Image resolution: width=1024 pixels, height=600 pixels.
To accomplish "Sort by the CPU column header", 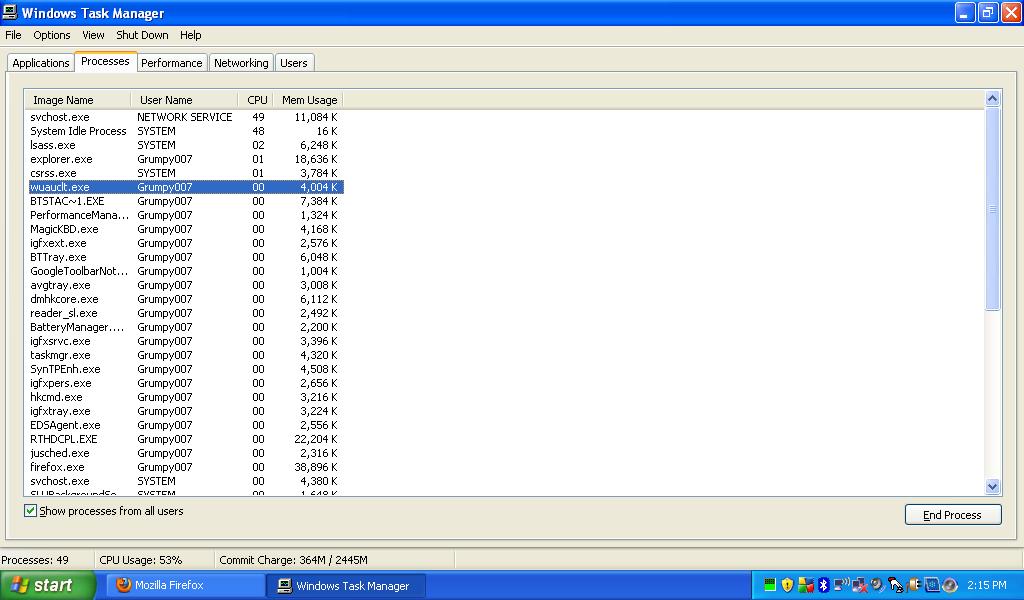I will click(x=256, y=100).
